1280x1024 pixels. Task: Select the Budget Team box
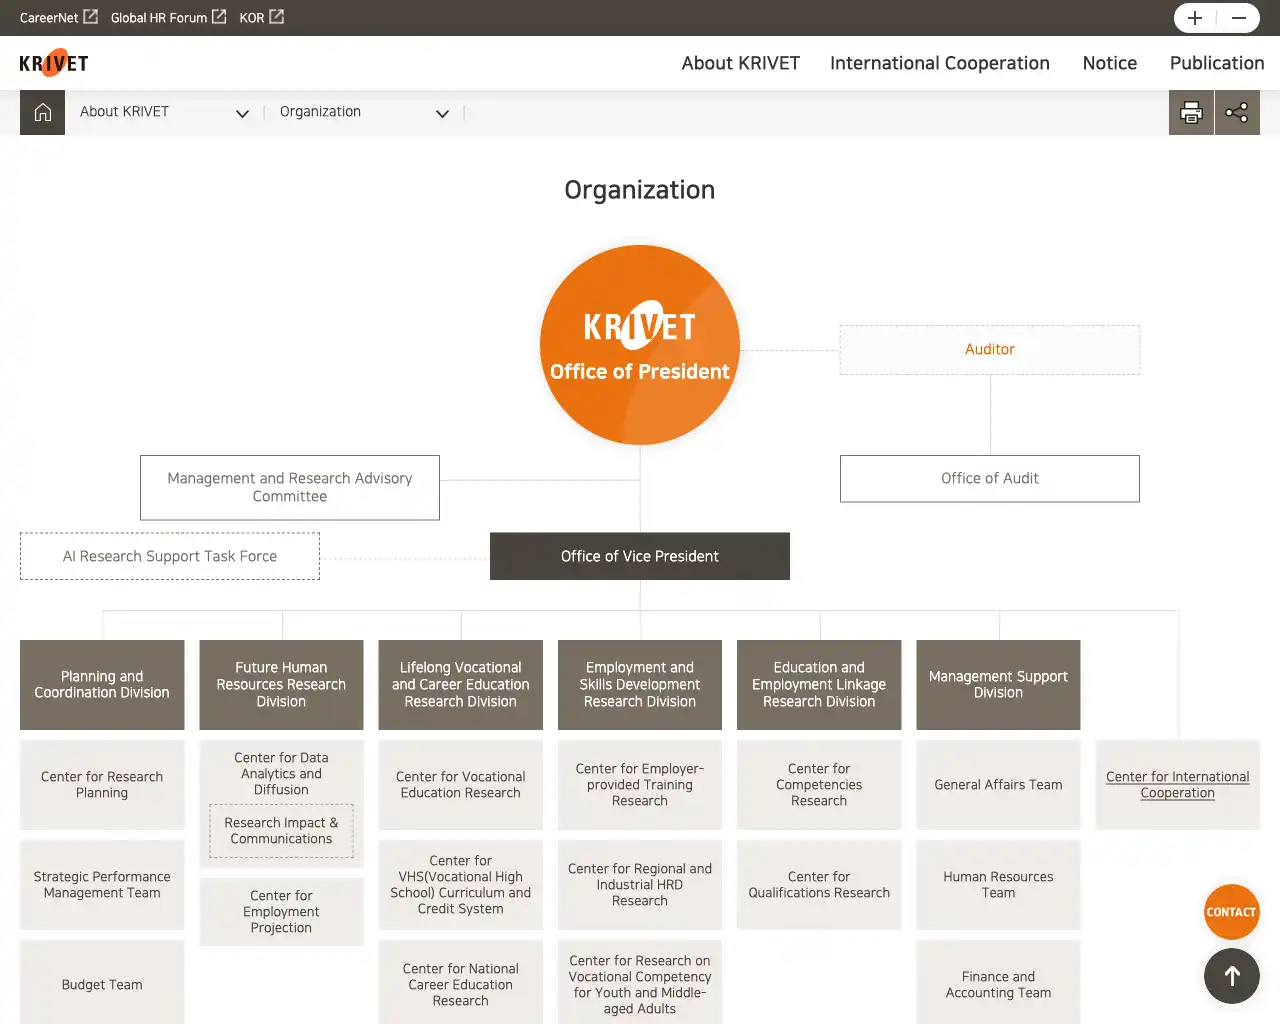click(x=102, y=984)
